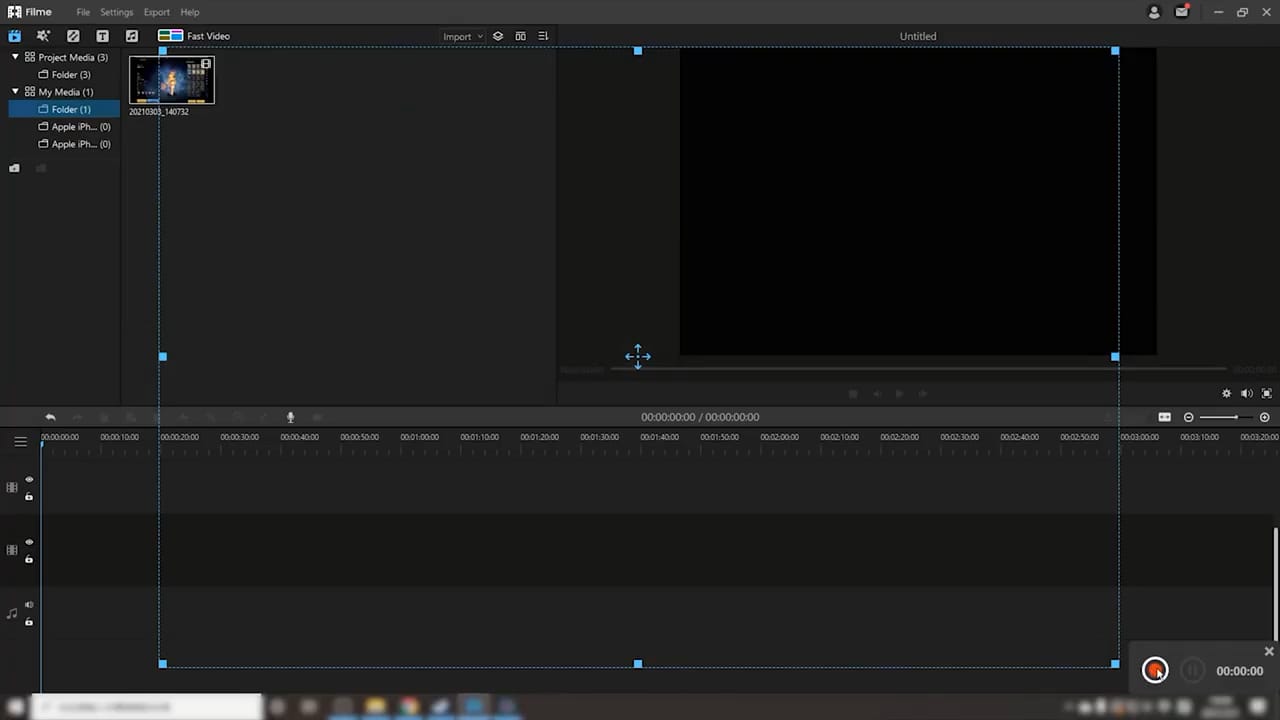
Task: Open the media sort order options
Action: pos(543,36)
